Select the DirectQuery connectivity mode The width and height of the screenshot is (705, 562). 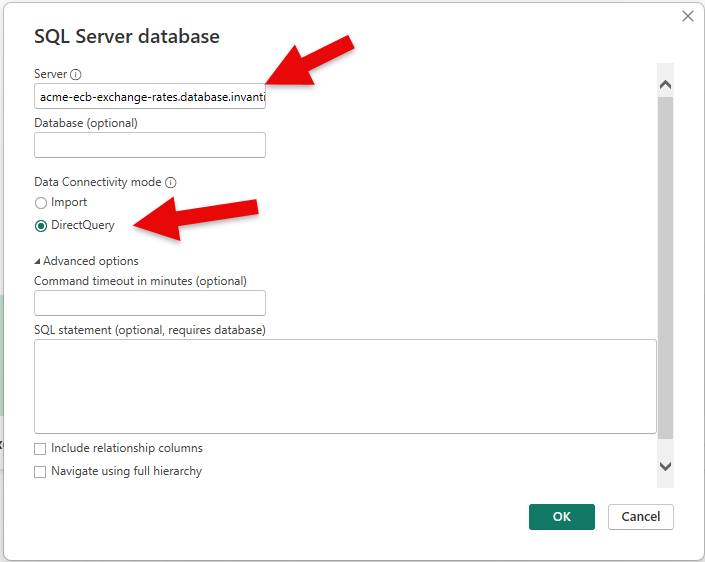[x=41, y=225]
